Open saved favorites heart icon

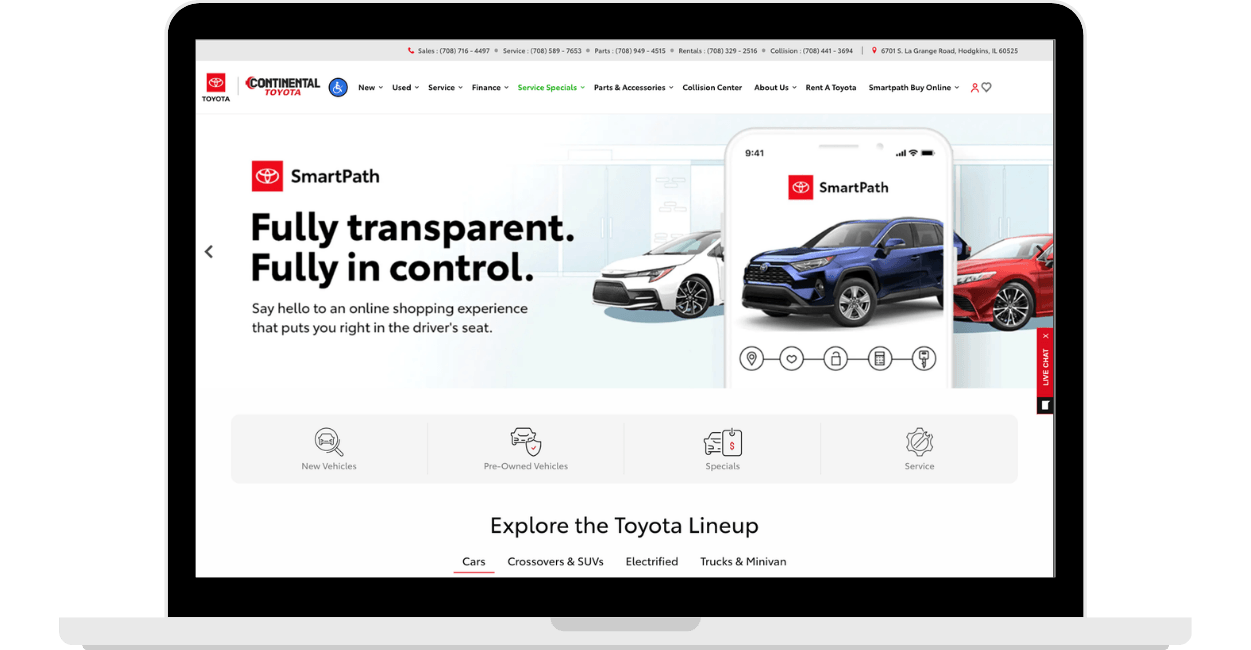point(986,88)
